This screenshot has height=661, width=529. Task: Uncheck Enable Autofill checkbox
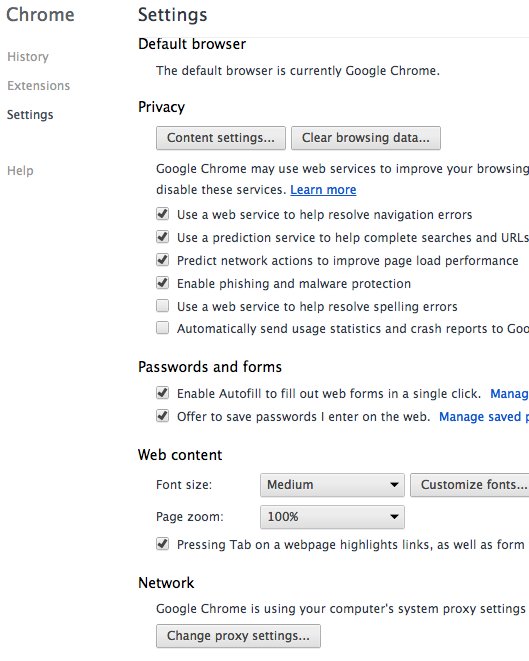click(162, 393)
